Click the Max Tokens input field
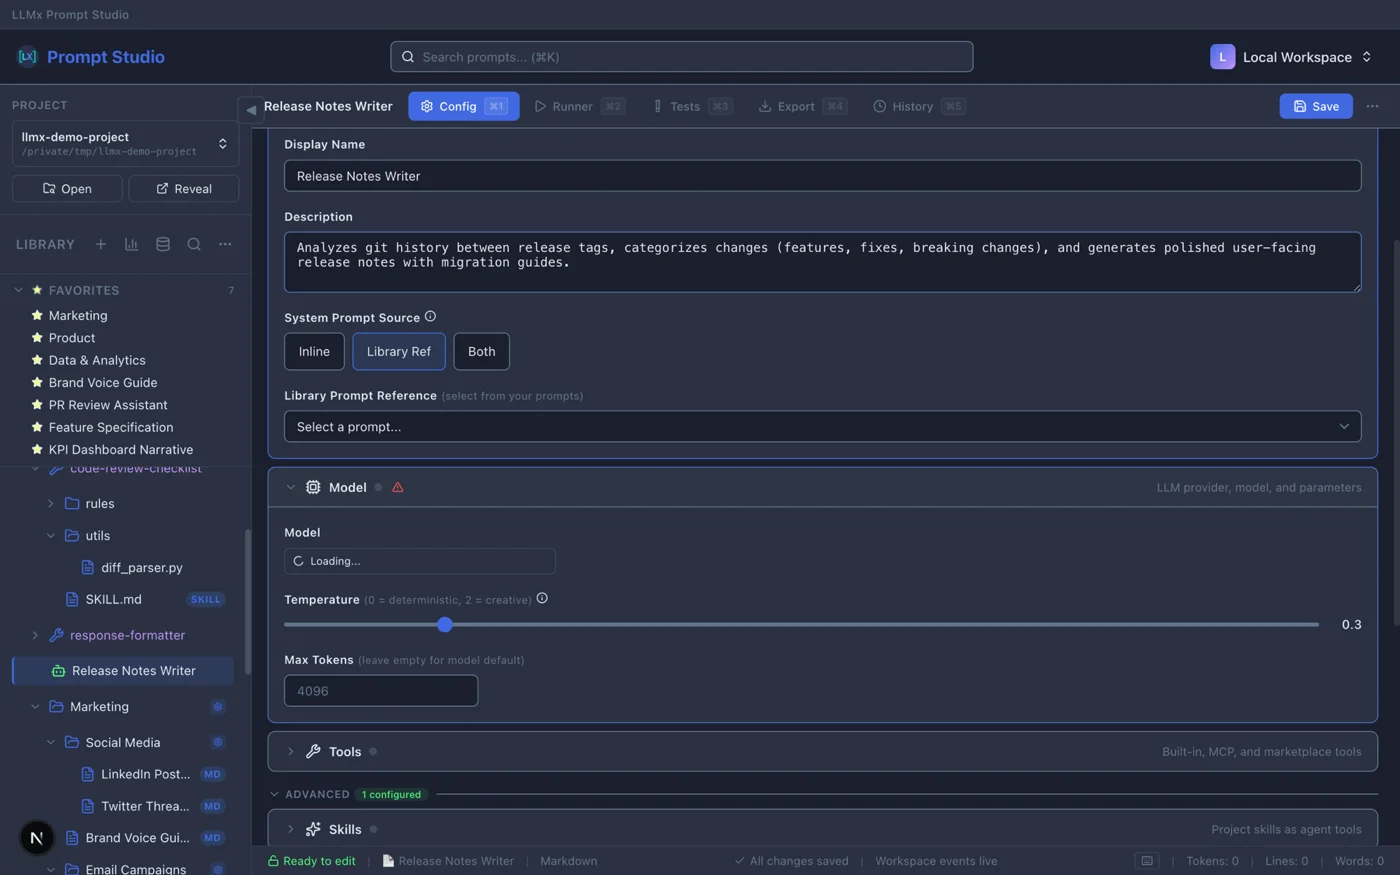The image size is (1400, 875). click(x=380, y=690)
